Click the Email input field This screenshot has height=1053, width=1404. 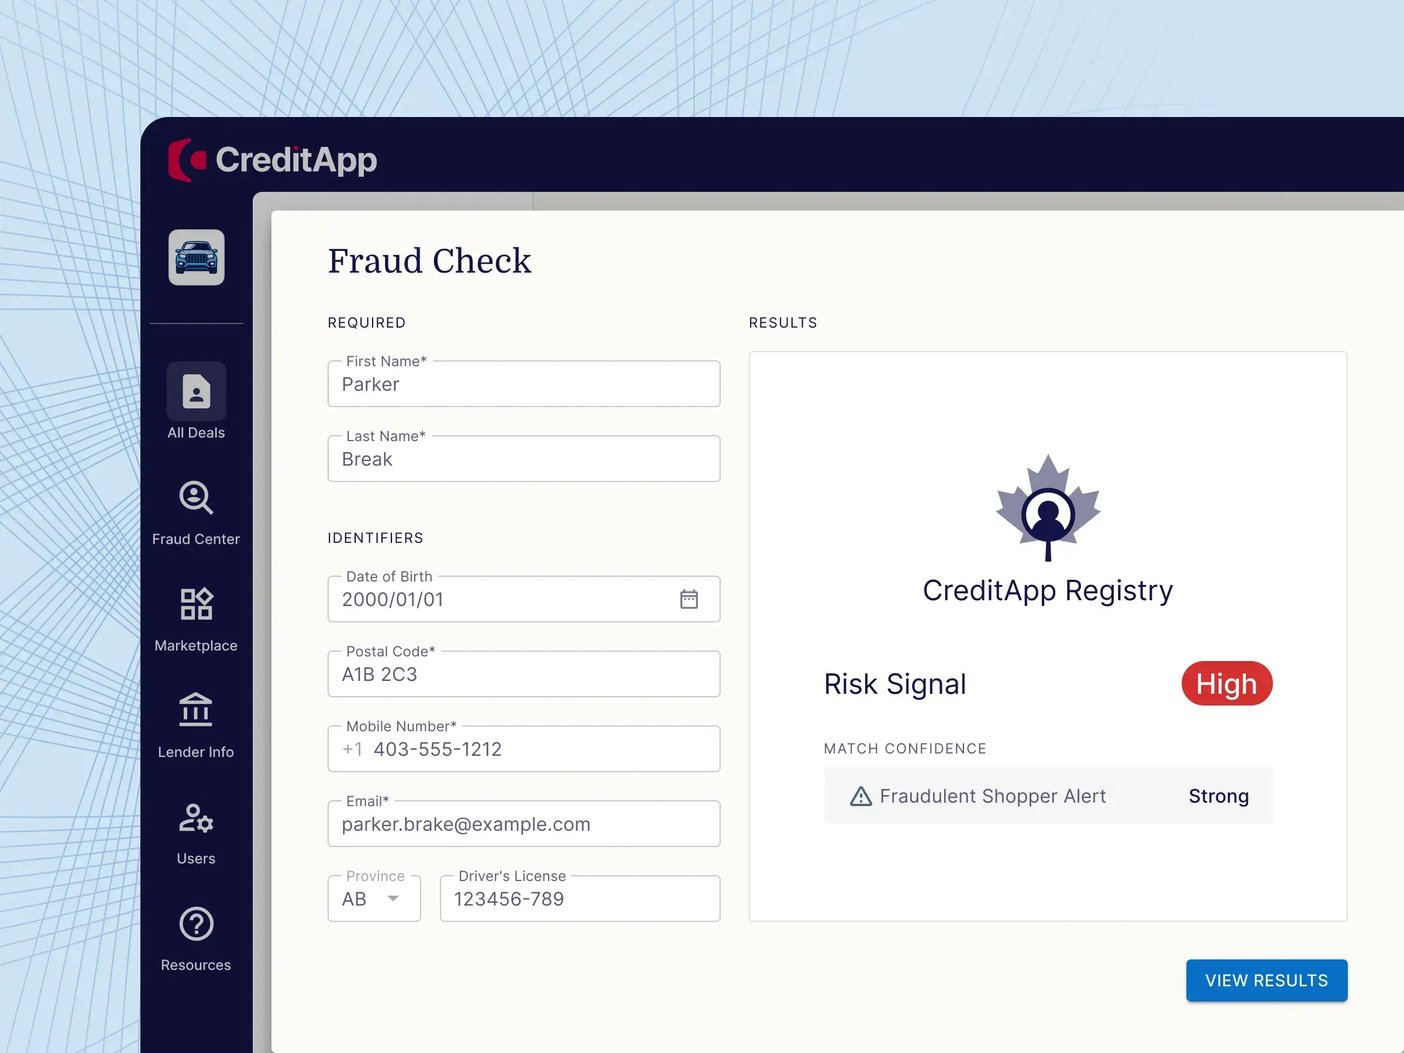click(x=524, y=824)
